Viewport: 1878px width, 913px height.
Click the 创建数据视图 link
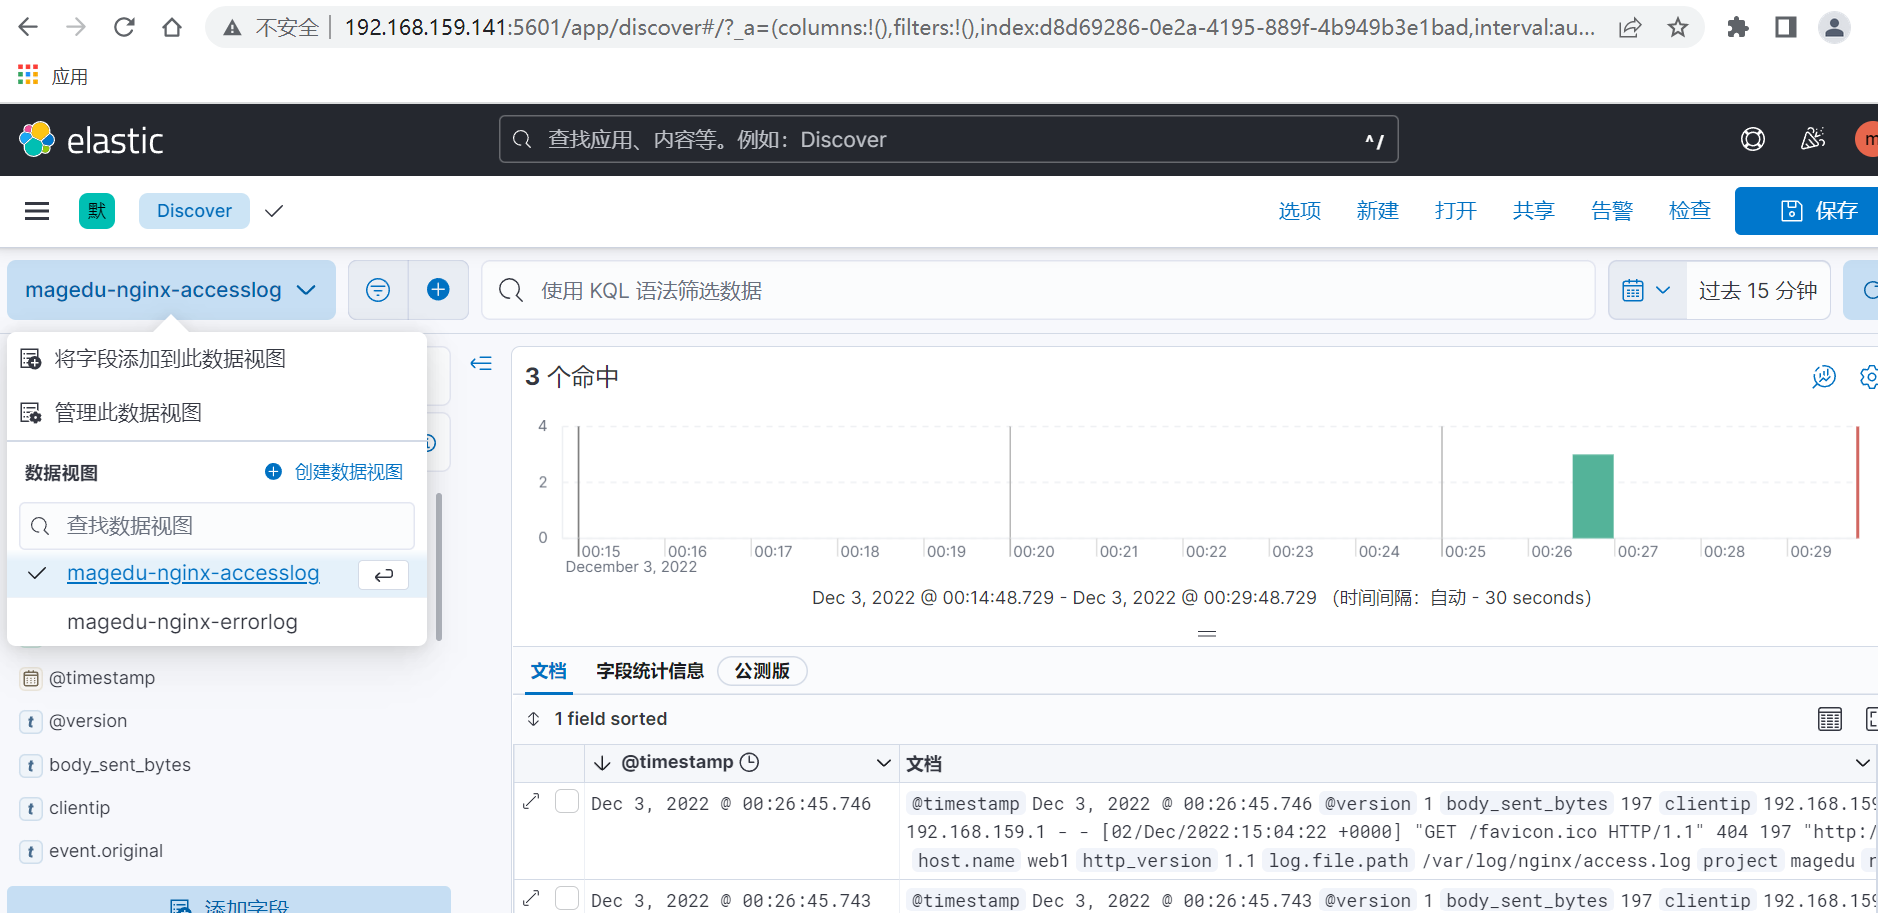click(348, 471)
